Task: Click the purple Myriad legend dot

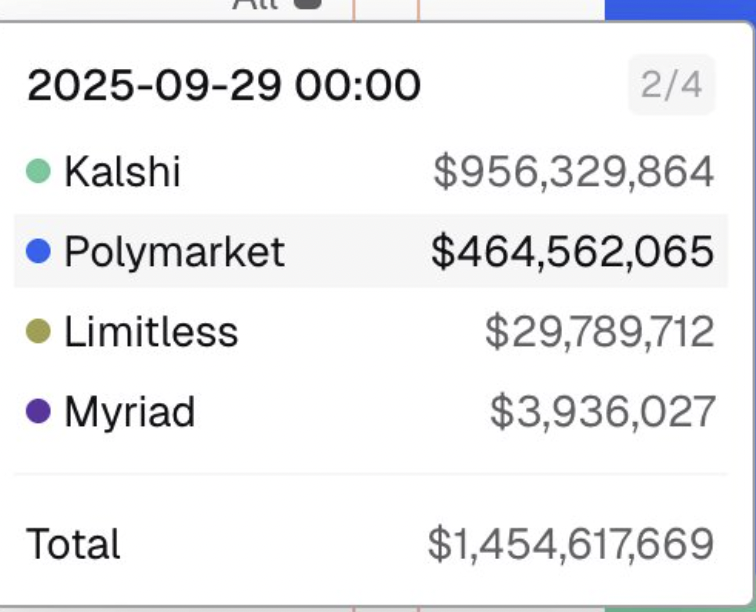Action: pos(38,411)
